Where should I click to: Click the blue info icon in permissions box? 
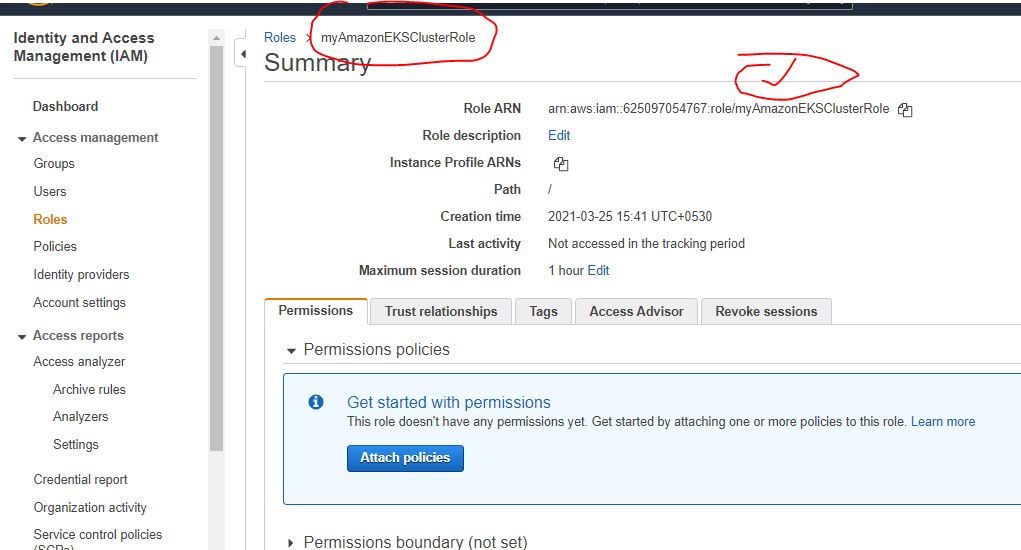tap(316, 402)
